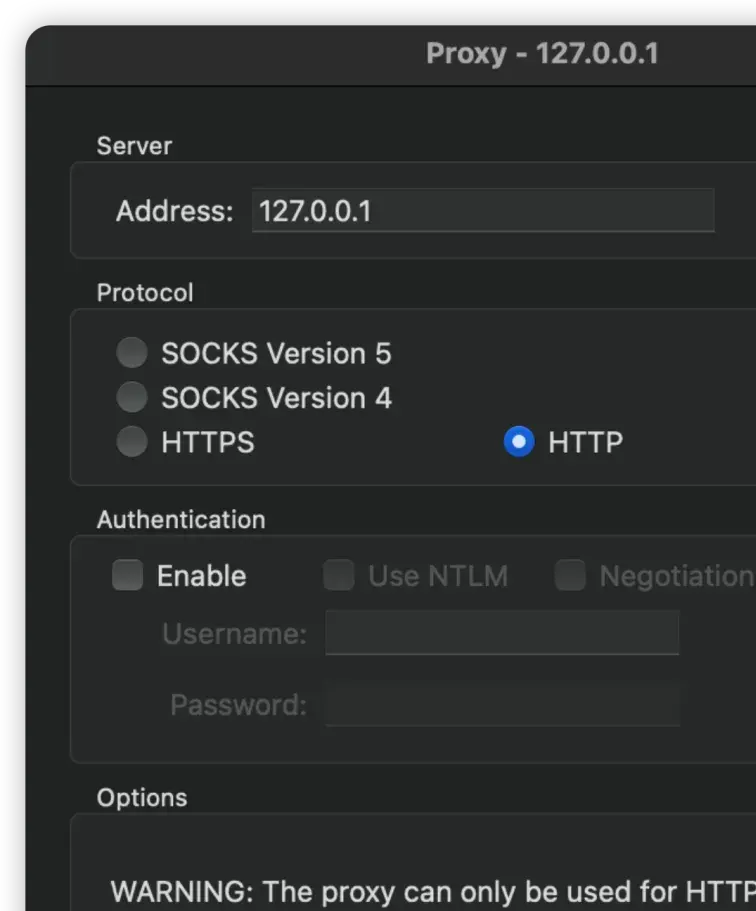
Task: Click the WARNING proxy notice text
Action: [432, 891]
